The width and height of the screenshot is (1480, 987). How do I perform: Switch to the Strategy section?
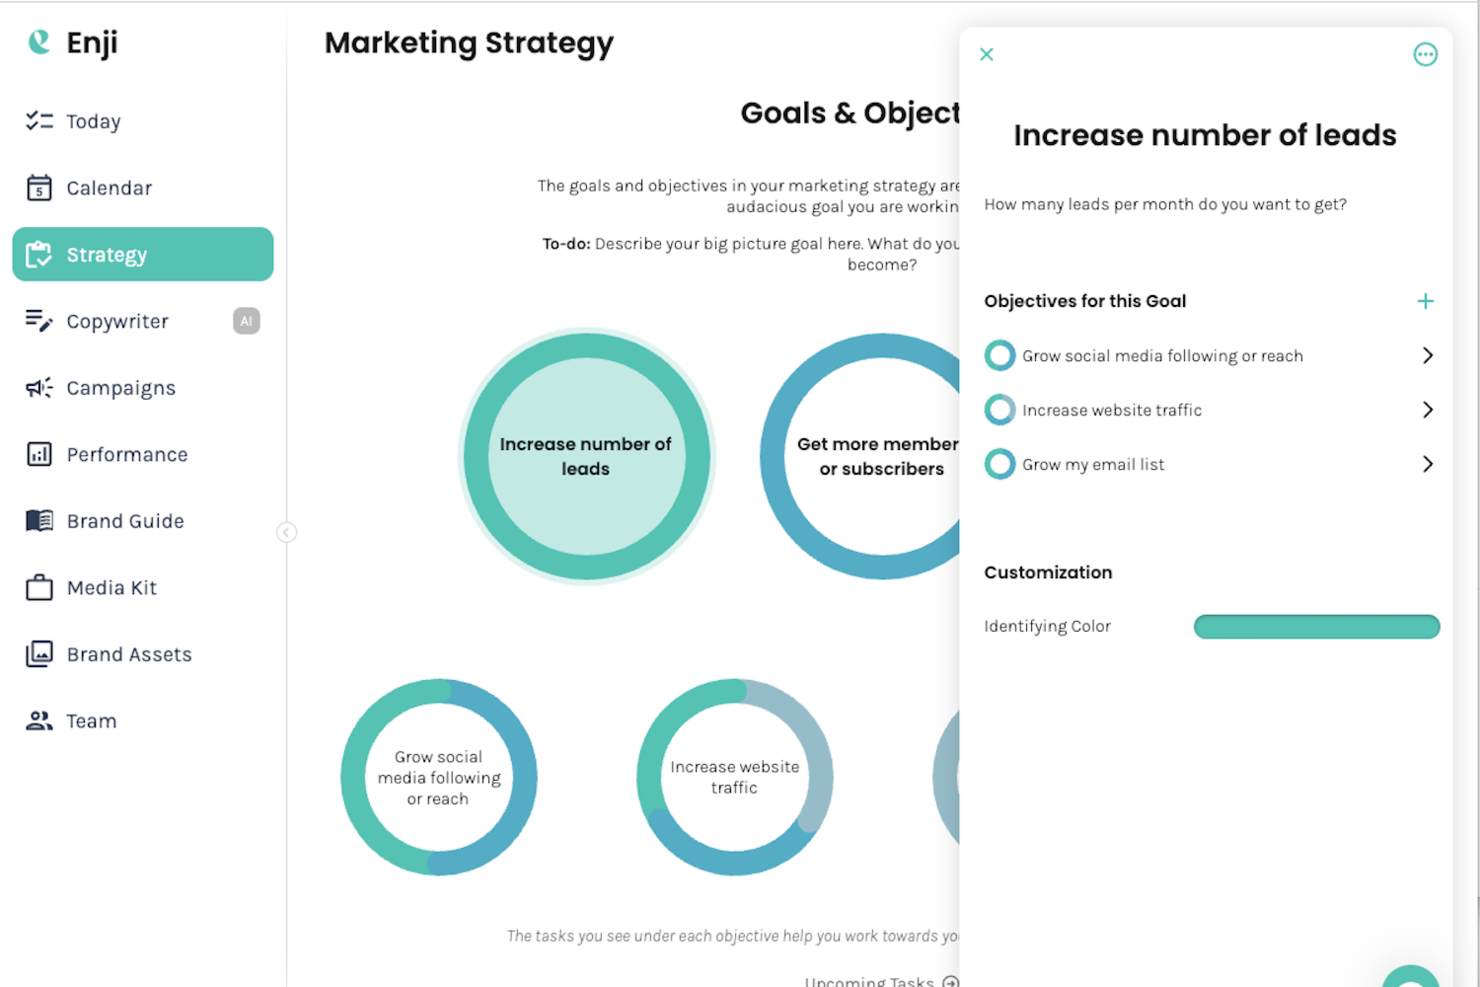(x=106, y=254)
